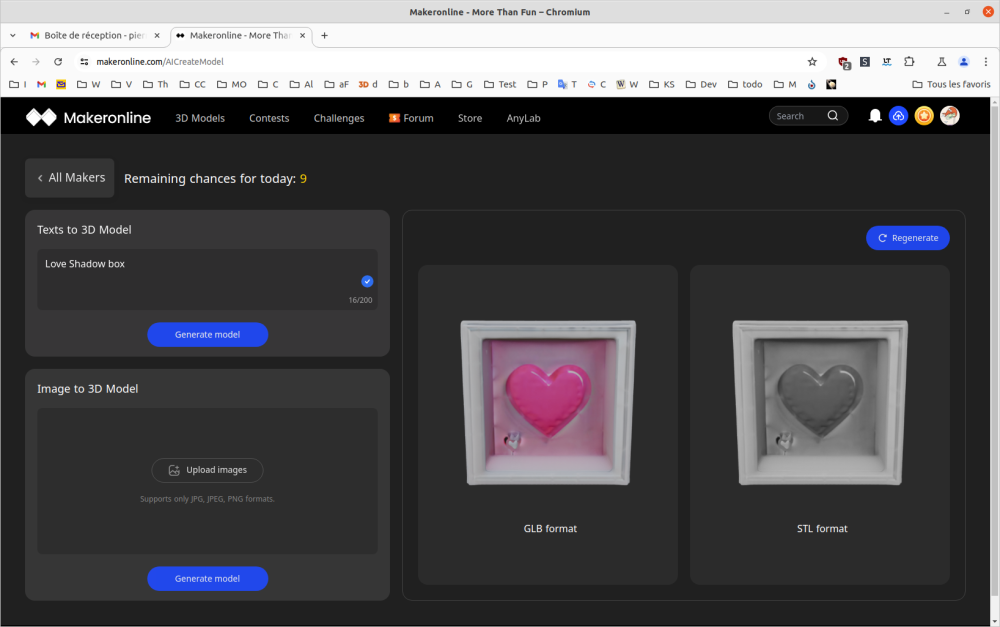The height and width of the screenshot is (627, 1000).
Task: Open the gold star coin icon
Action: click(x=923, y=115)
